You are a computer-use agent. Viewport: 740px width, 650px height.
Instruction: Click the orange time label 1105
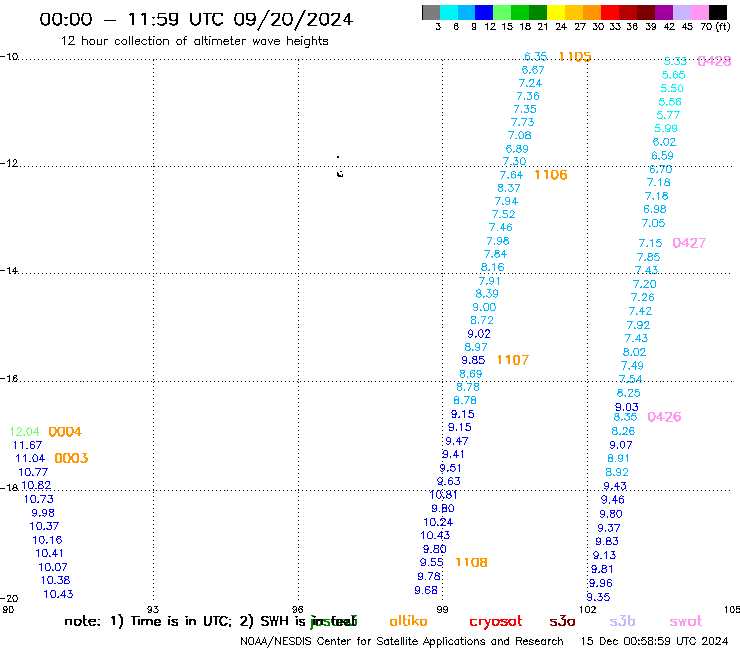pos(575,57)
